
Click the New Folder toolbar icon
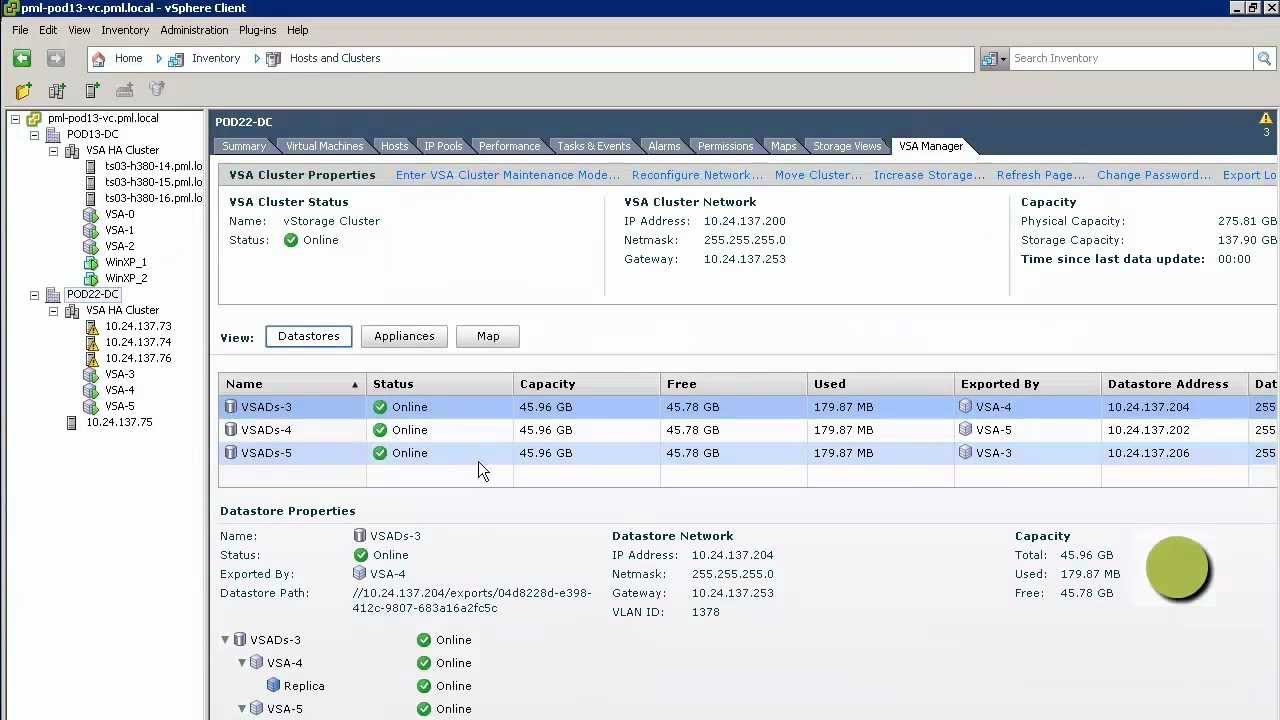[x=24, y=91]
